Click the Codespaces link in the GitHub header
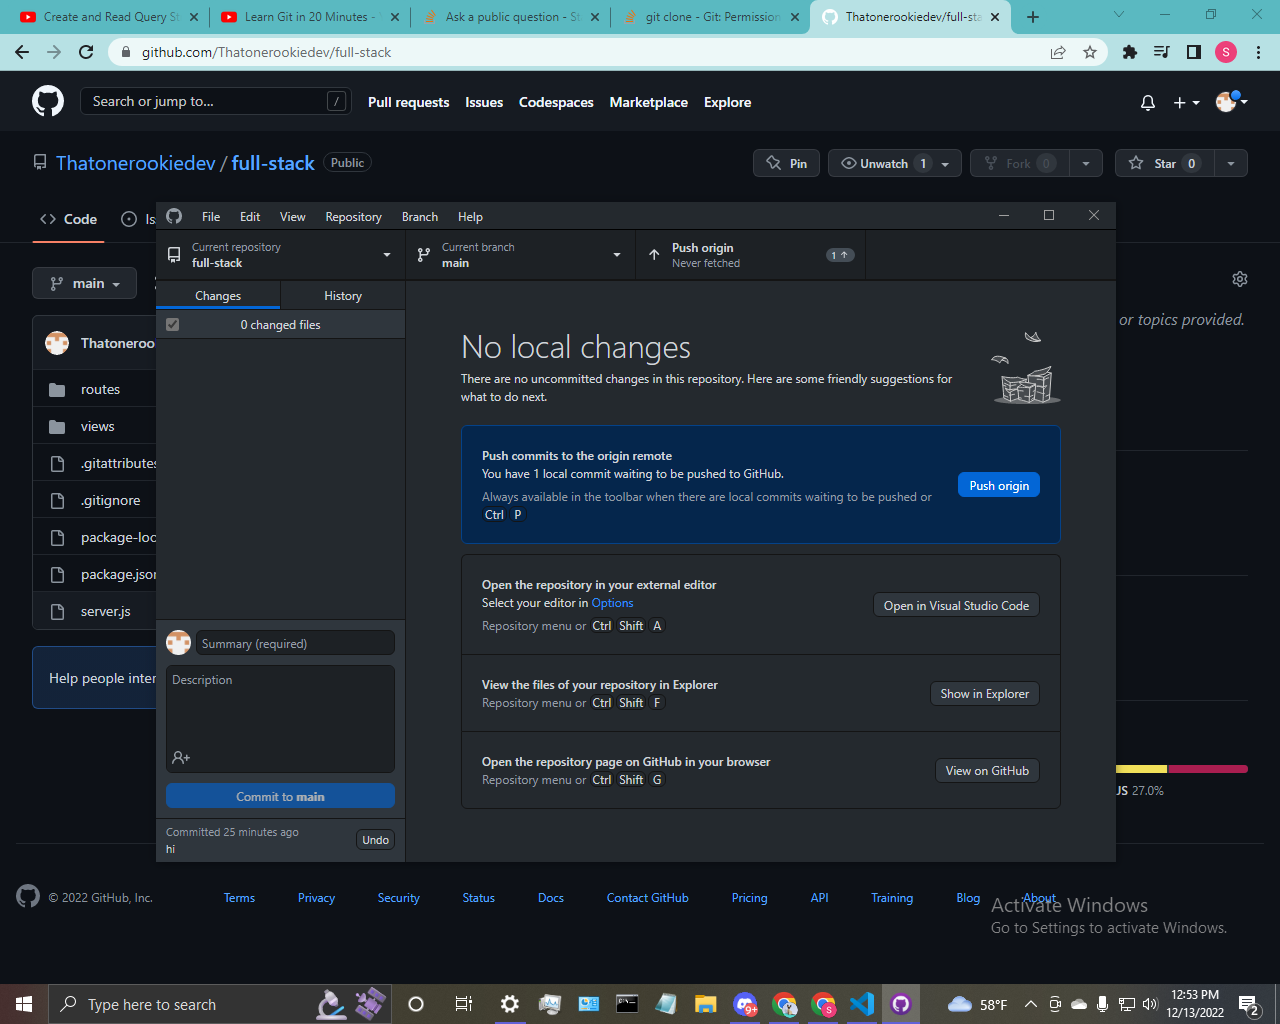 pyautogui.click(x=556, y=102)
